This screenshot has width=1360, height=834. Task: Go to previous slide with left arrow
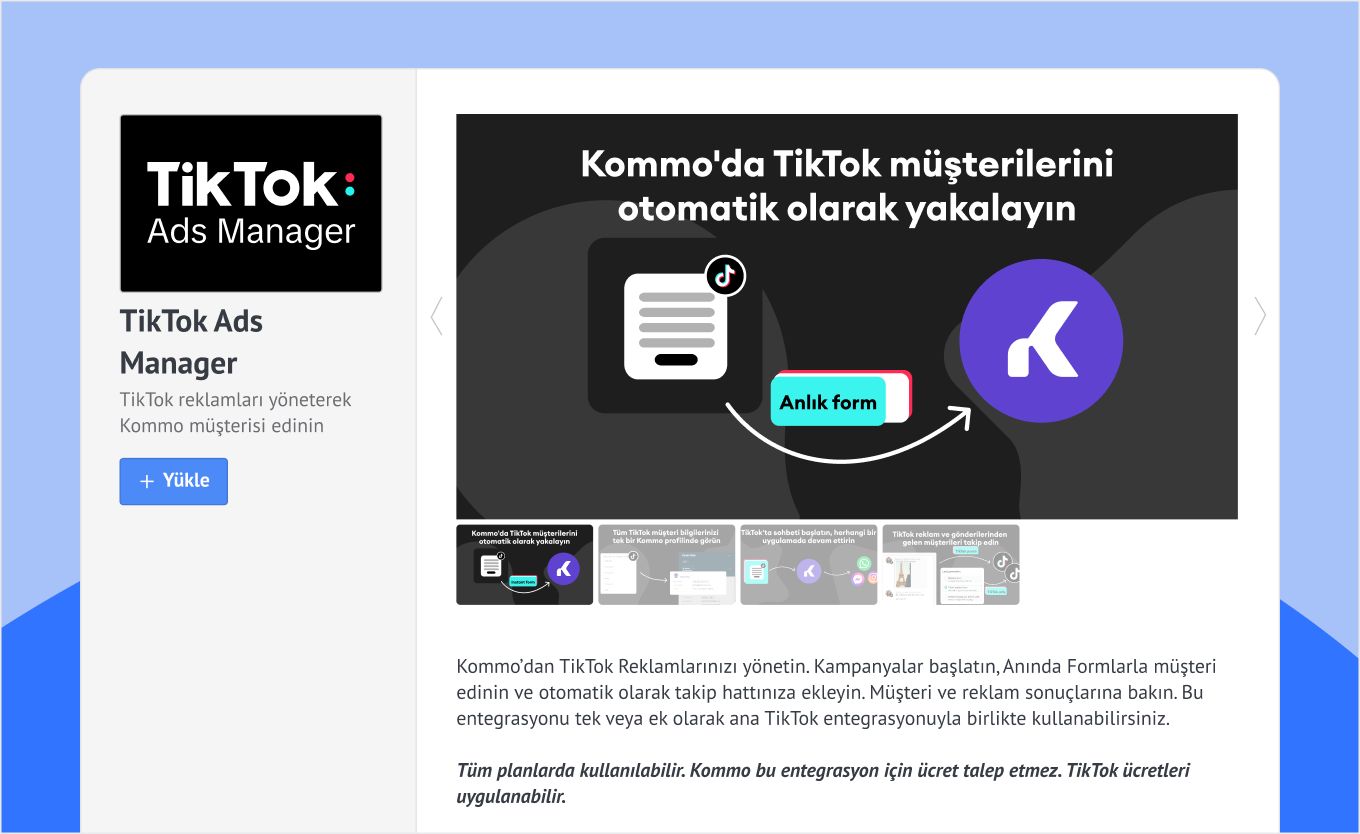click(x=436, y=316)
